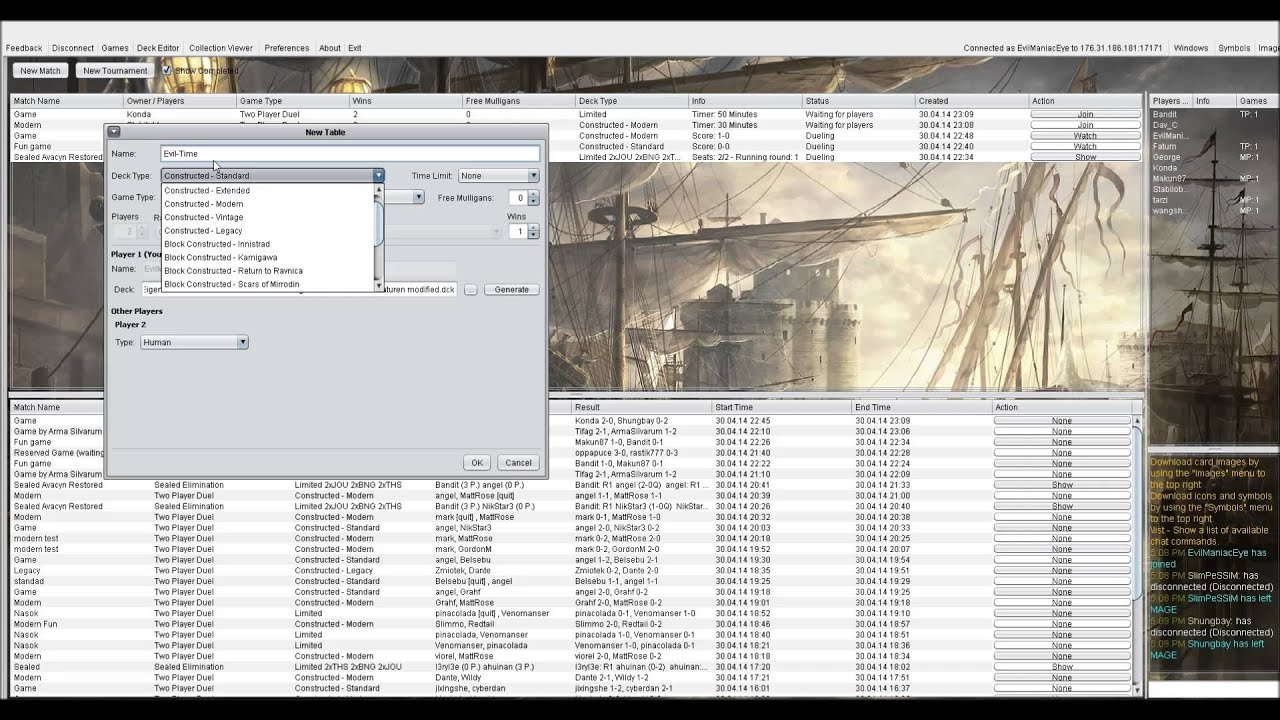Screen dimensions: 1280x720
Task: Choose Constructed - Extended deck type
Action: (x=268, y=190)
